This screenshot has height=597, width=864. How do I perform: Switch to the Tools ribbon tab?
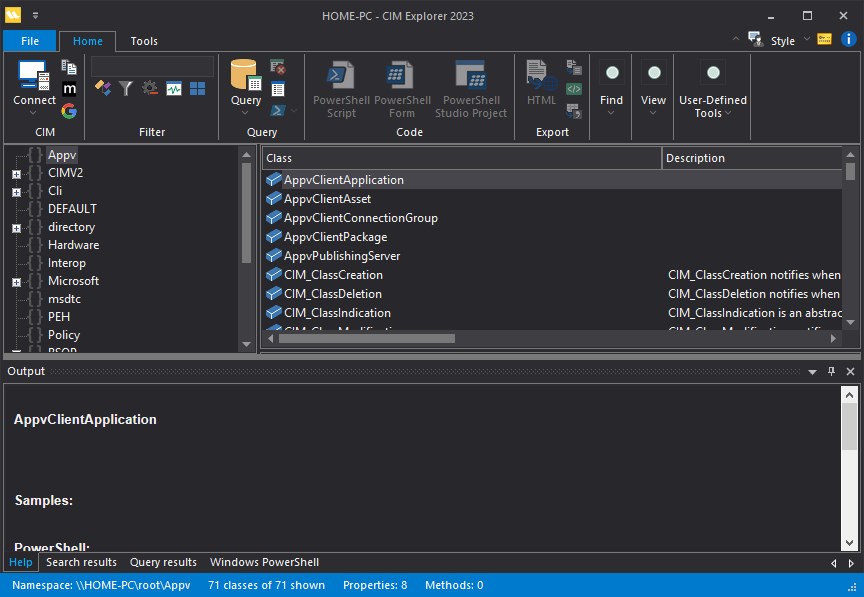coord(143,41)
